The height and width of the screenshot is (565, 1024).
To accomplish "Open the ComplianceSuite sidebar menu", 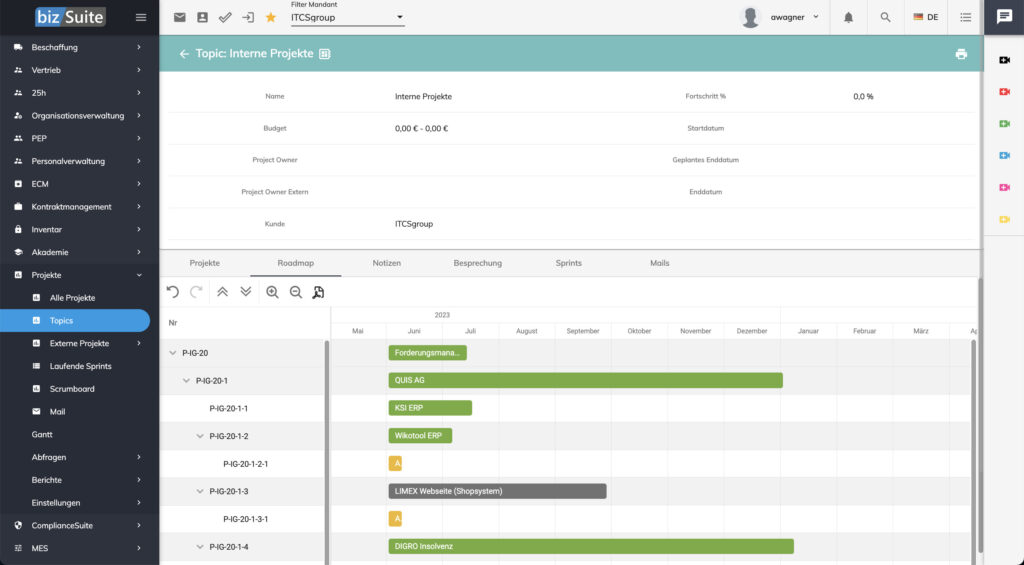I will point(79,526).
